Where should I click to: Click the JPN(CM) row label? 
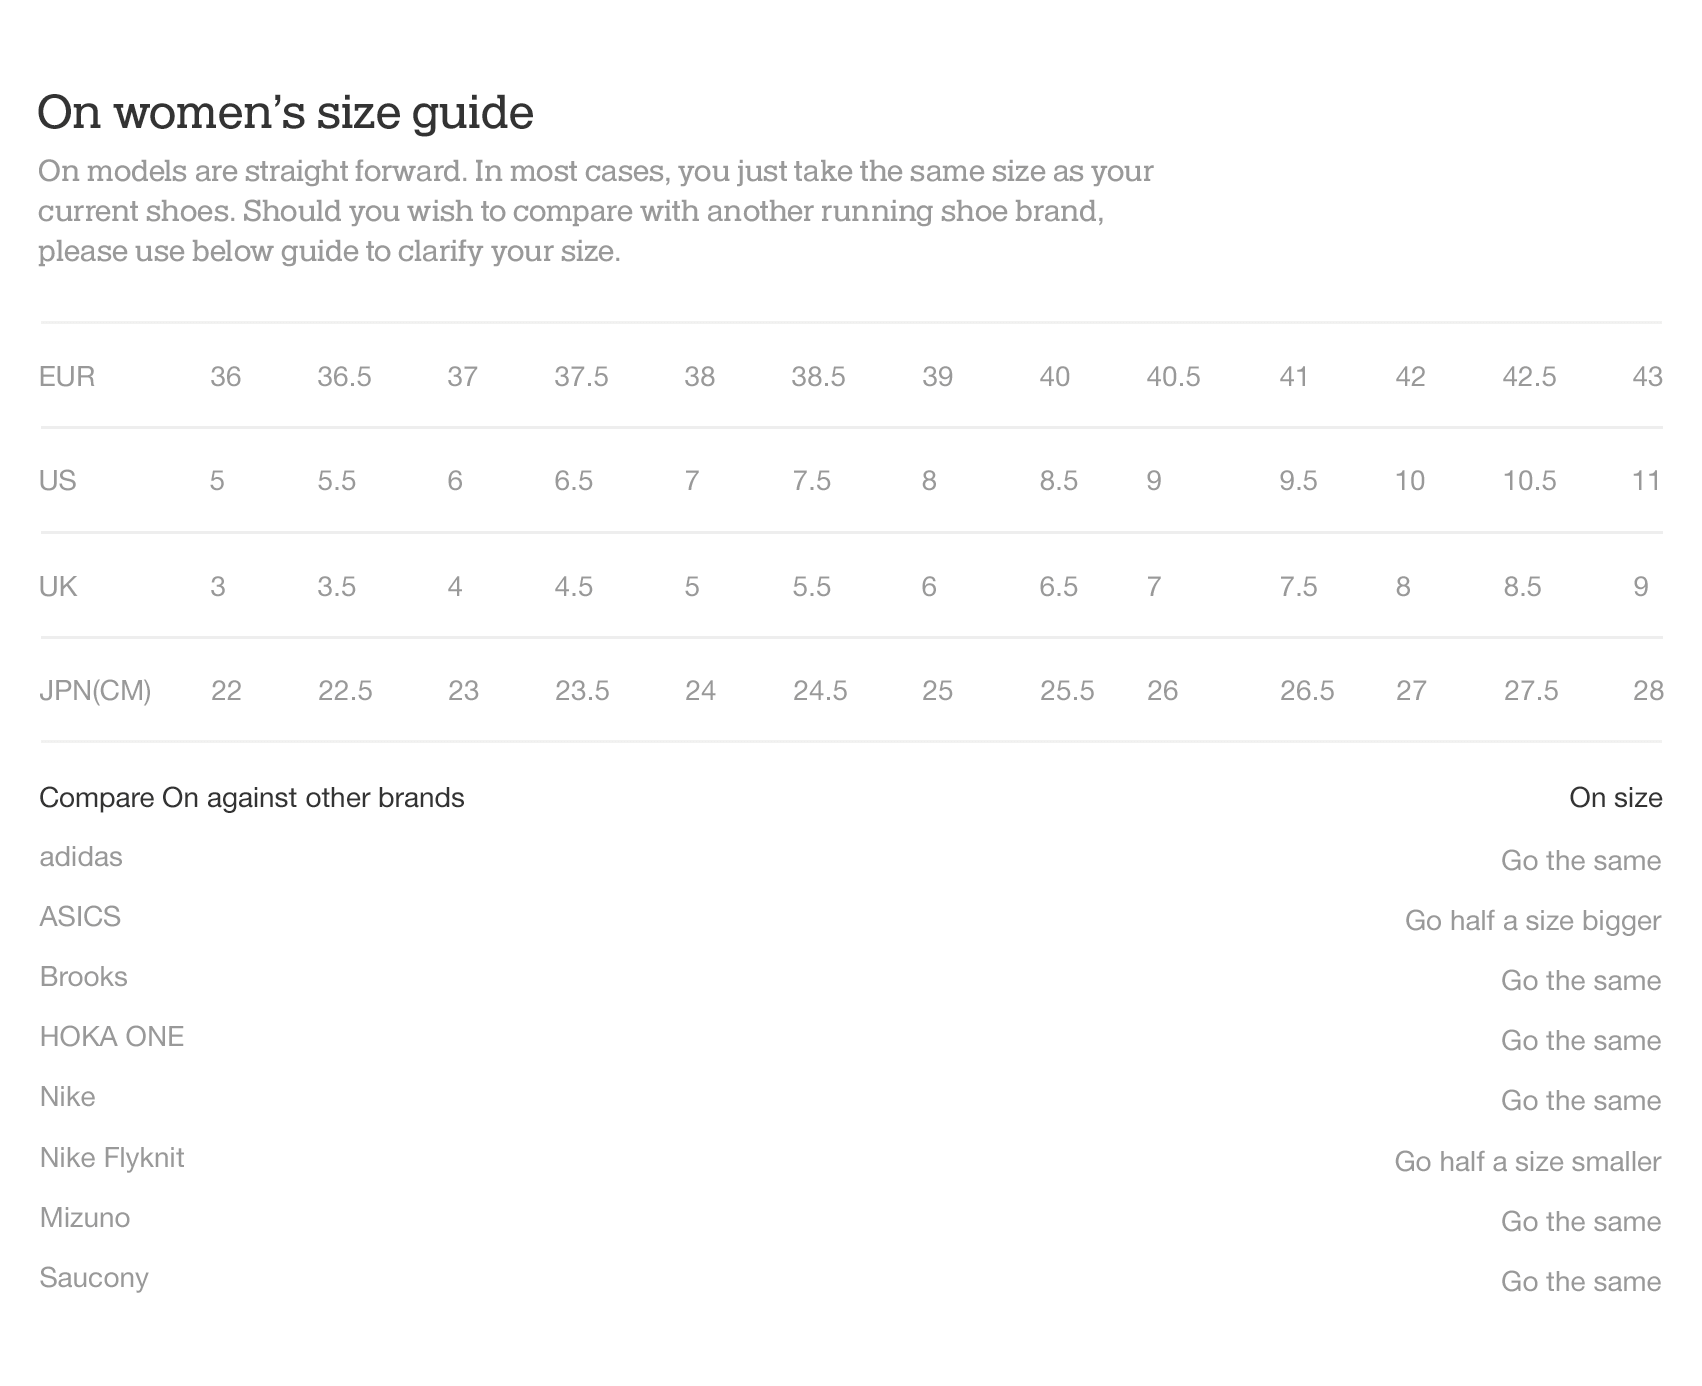95,691
